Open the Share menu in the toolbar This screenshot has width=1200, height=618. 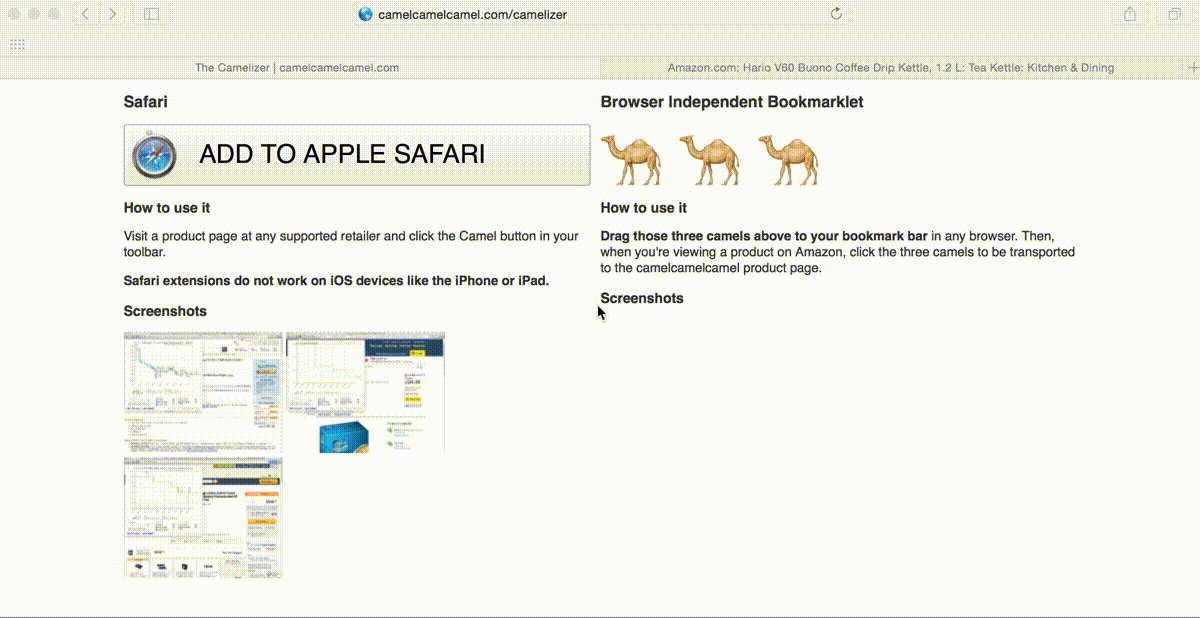(x=1130, y=14)
